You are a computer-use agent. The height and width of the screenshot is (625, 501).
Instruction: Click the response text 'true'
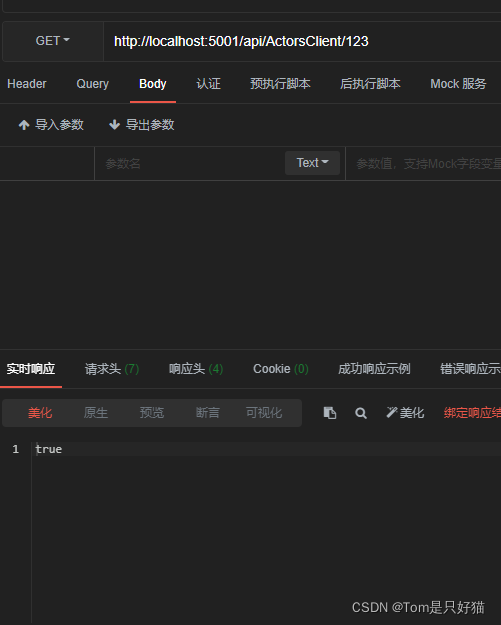tap(49, 449)
